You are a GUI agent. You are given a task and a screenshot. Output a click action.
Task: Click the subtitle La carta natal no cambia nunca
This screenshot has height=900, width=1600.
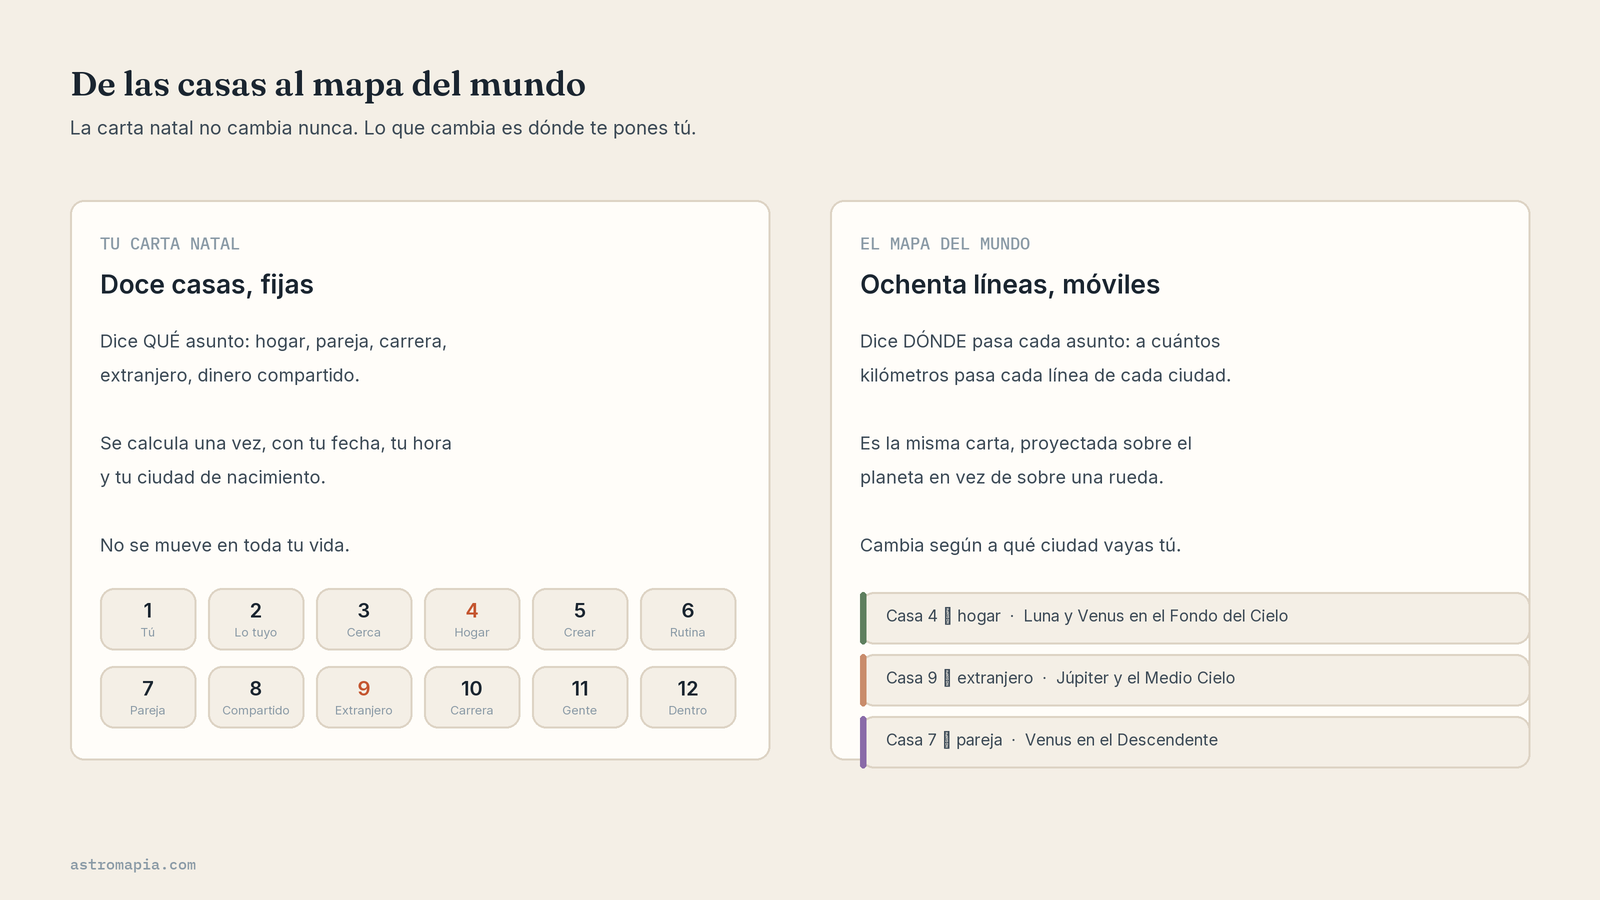click(x=214, y=128)
